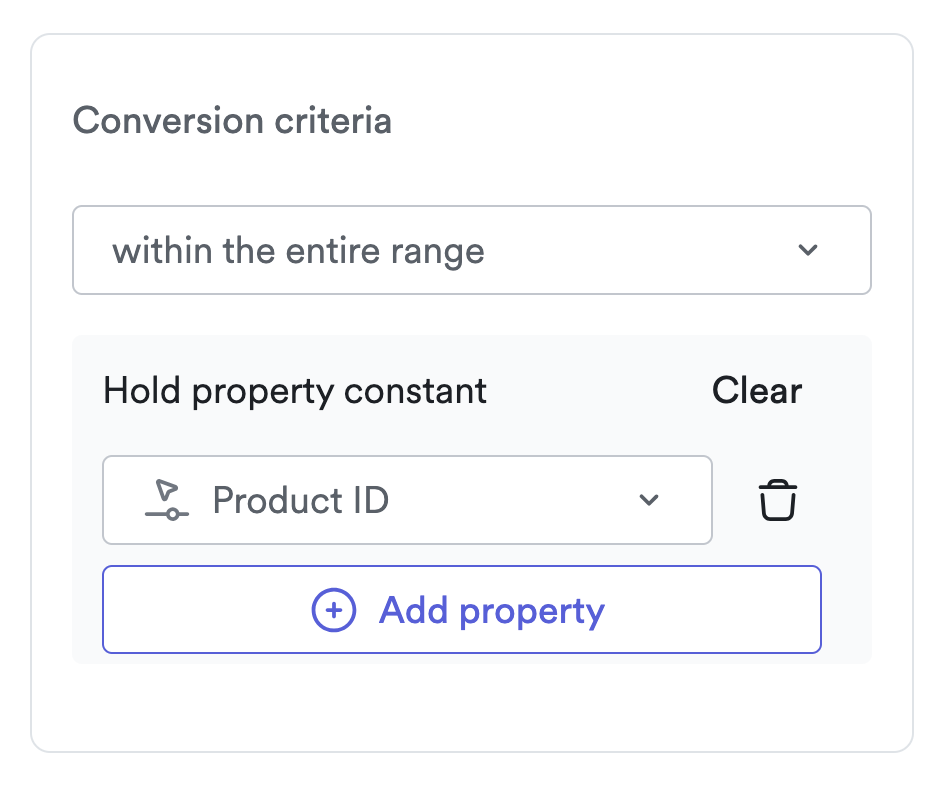
Task: Select the plus icon inside Add property
Action: [334, 610]
